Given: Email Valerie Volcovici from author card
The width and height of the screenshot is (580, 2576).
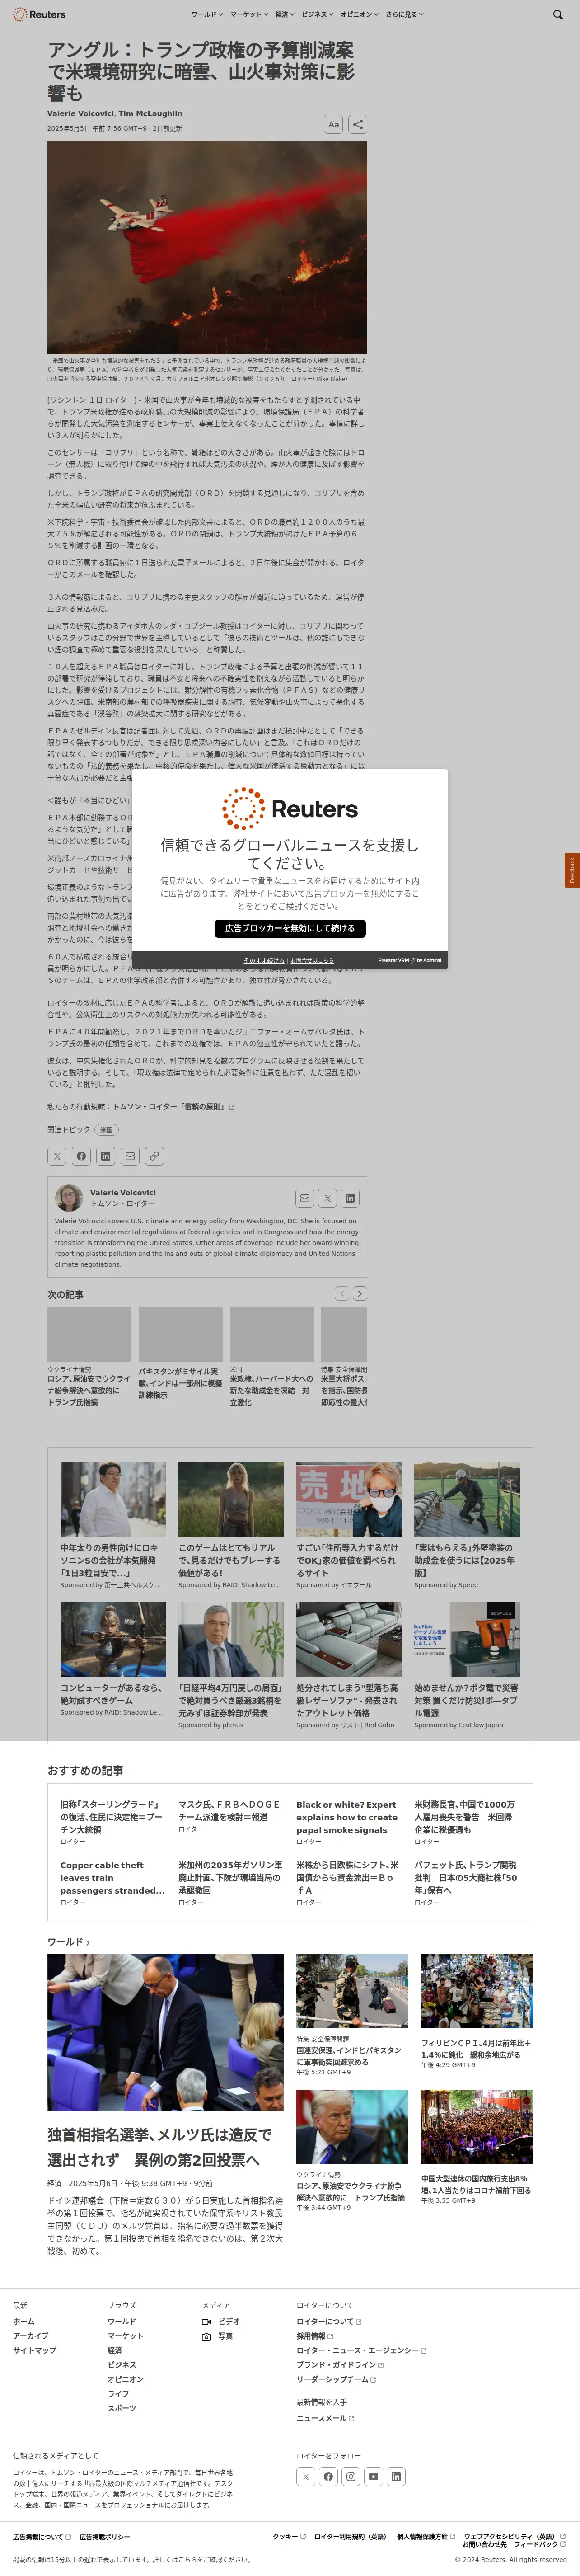Looking at the screenshot, I should (305, 1198).
